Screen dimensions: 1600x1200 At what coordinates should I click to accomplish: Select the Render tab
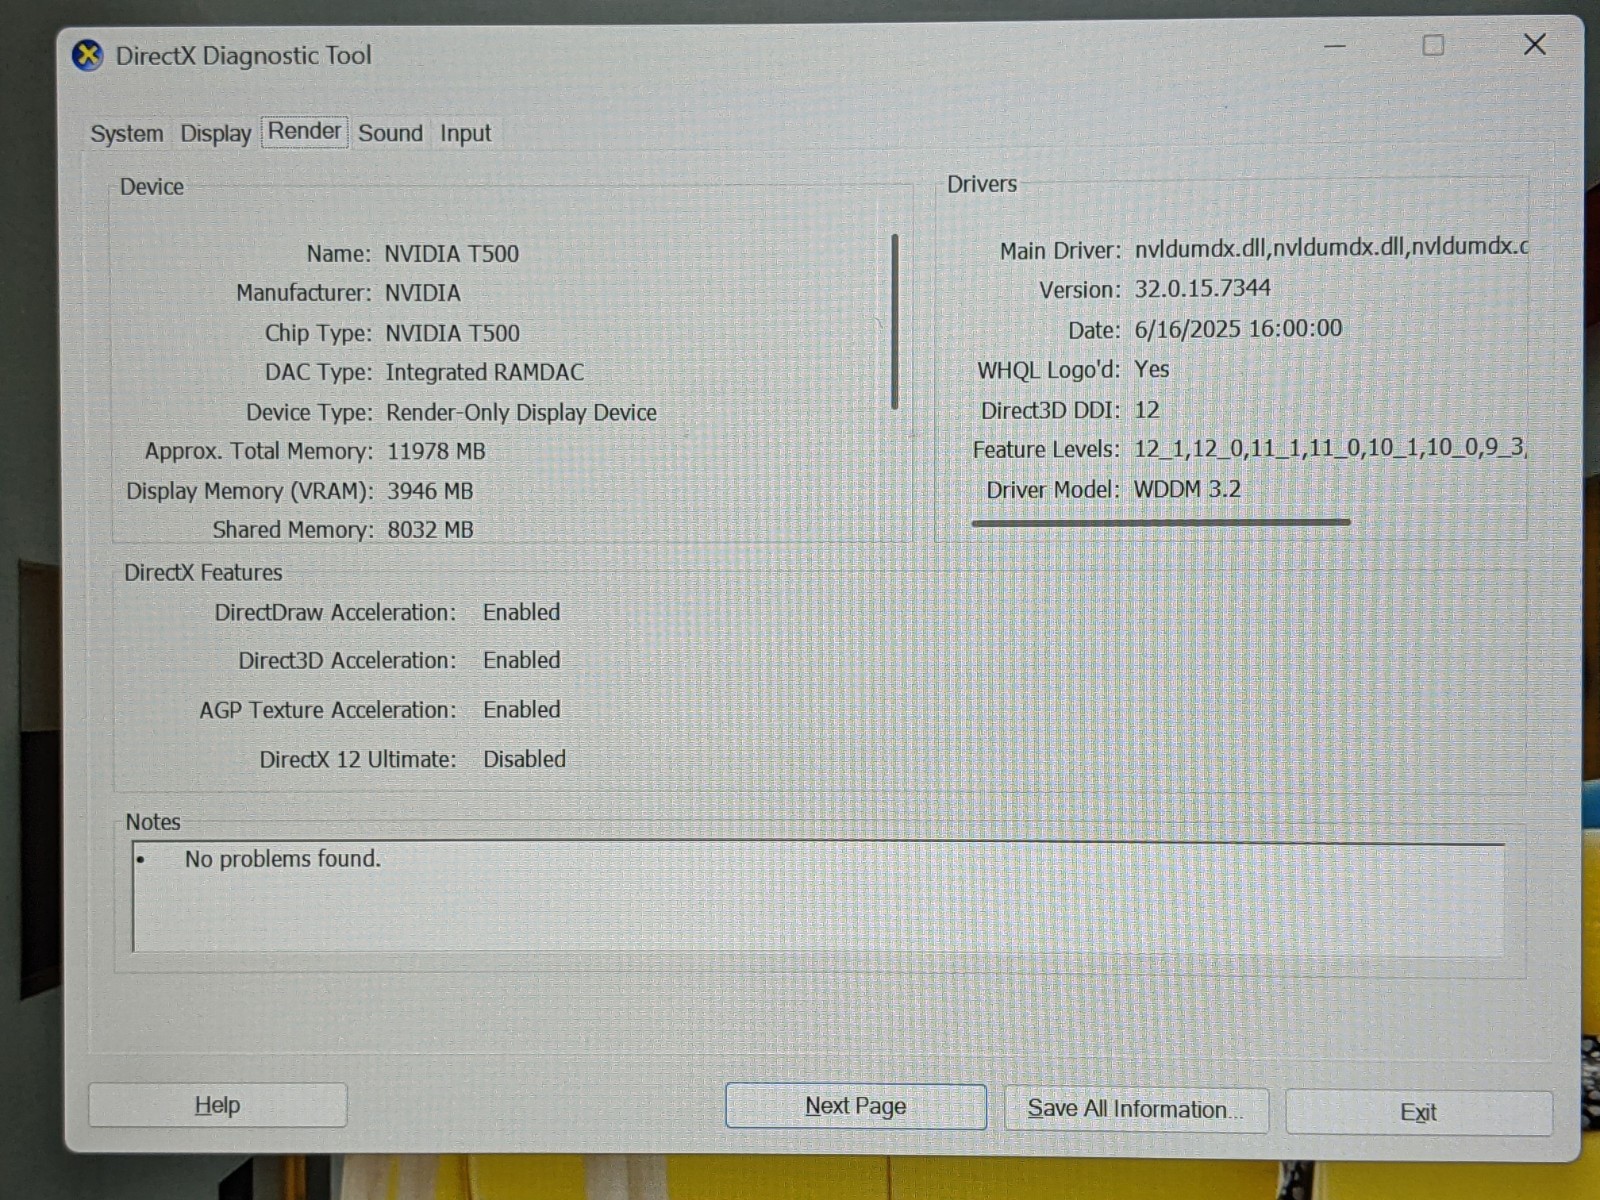[x=305, y=131]
